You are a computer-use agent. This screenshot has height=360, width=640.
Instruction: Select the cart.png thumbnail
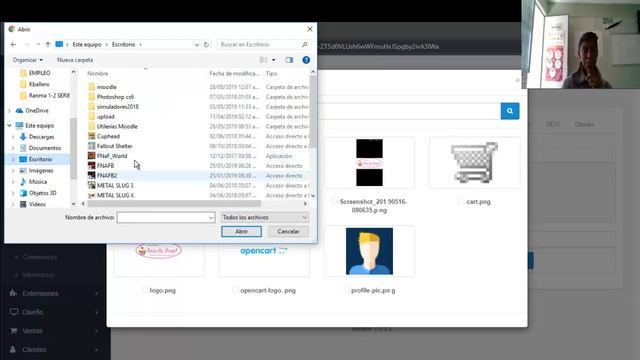[x=474, y=162]
